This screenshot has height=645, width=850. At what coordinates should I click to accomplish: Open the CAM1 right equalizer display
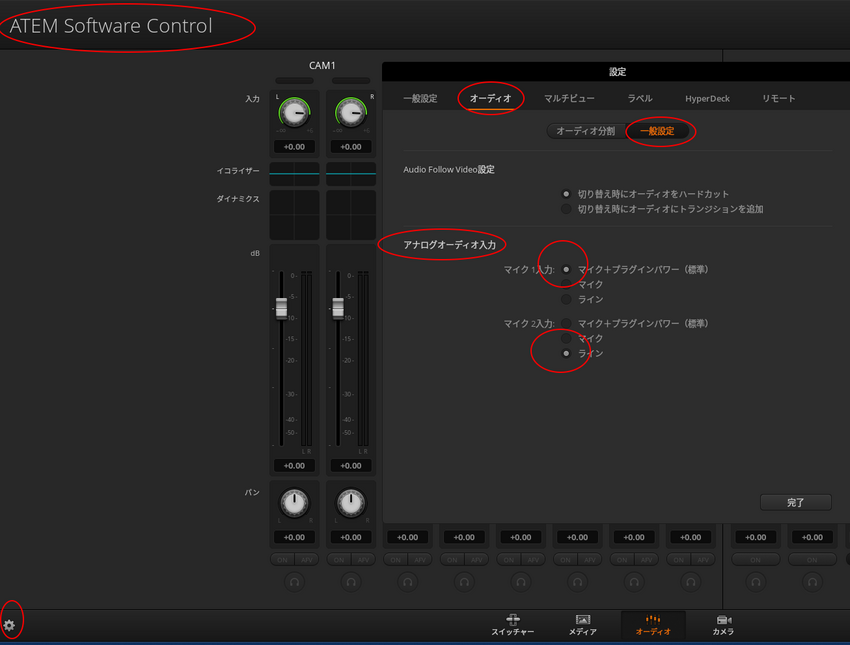pyautogui.click(x=351, y=173)
